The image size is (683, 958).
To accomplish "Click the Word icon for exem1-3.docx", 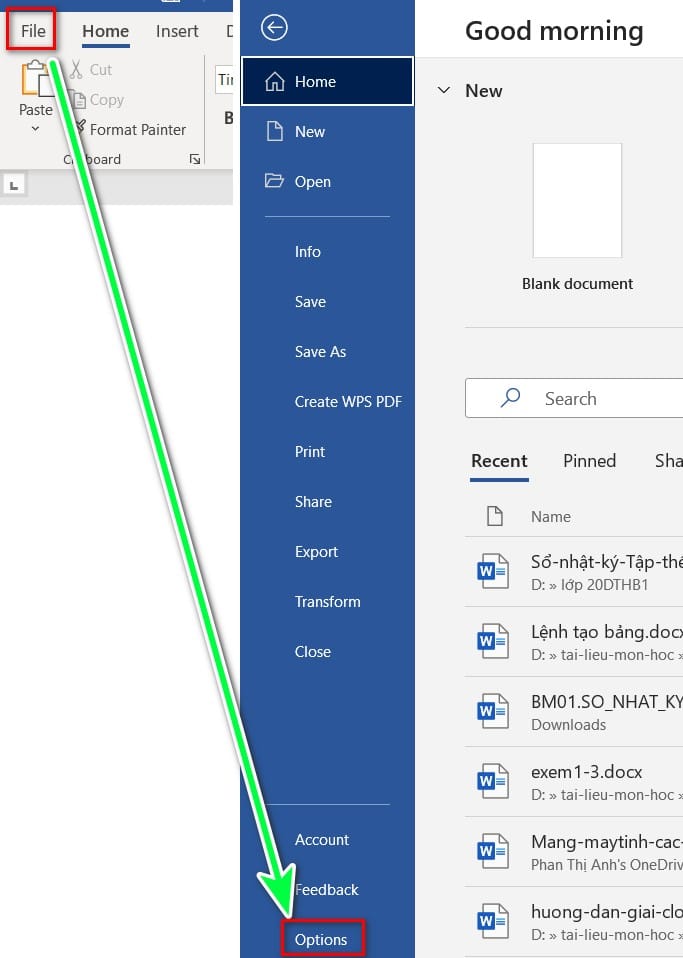I will point(492,781).
